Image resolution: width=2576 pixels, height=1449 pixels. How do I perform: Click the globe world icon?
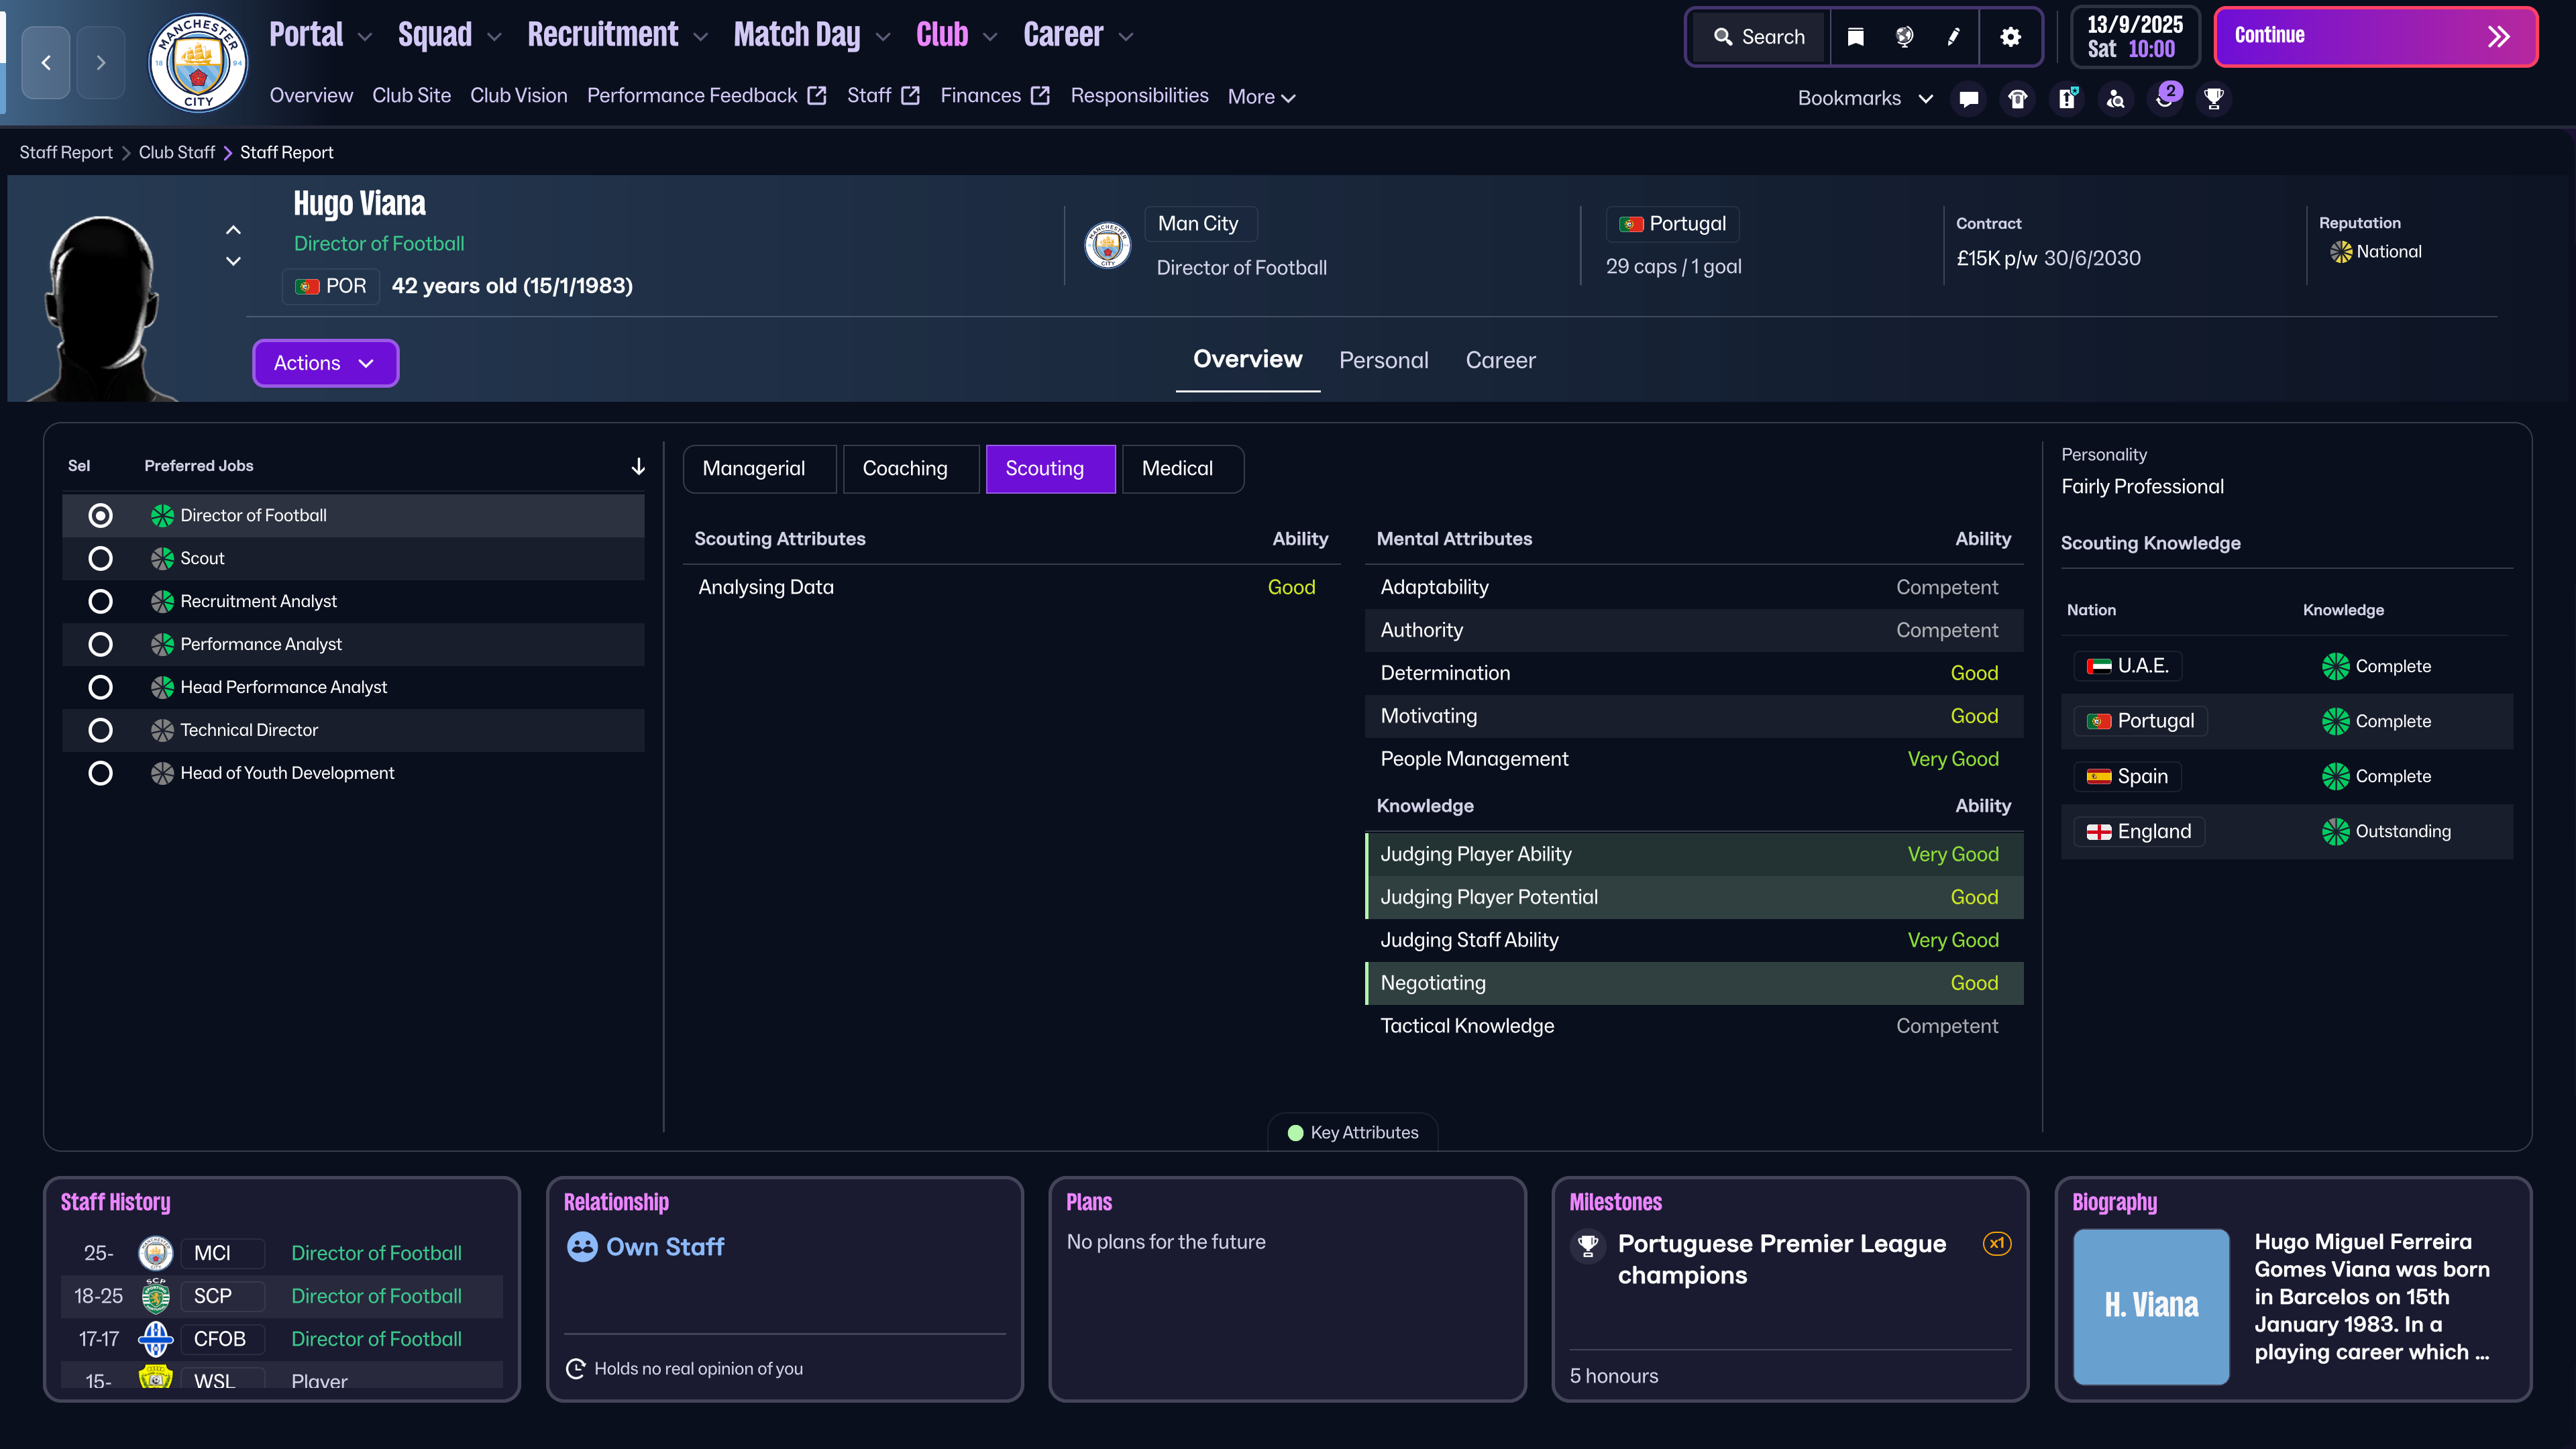[1904, 37]
